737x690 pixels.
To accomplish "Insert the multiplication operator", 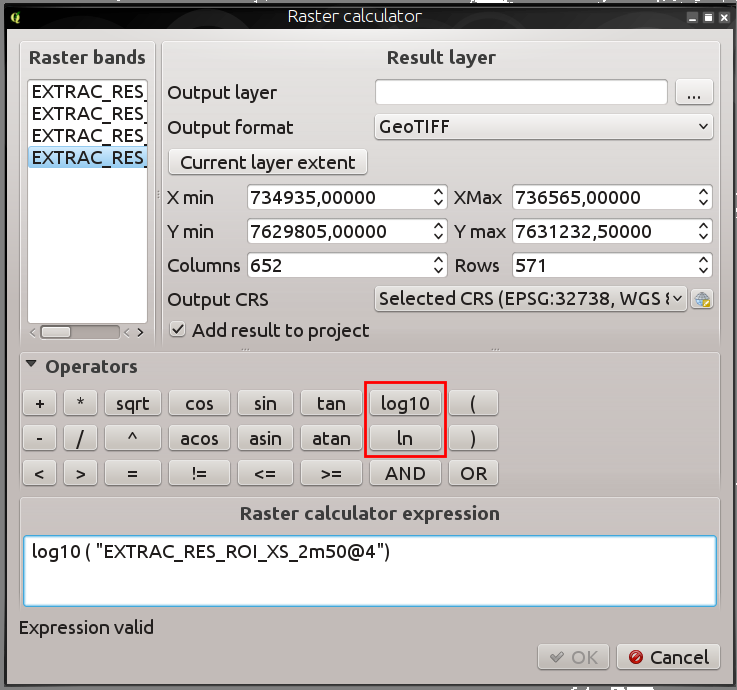I will click(80, 404).
